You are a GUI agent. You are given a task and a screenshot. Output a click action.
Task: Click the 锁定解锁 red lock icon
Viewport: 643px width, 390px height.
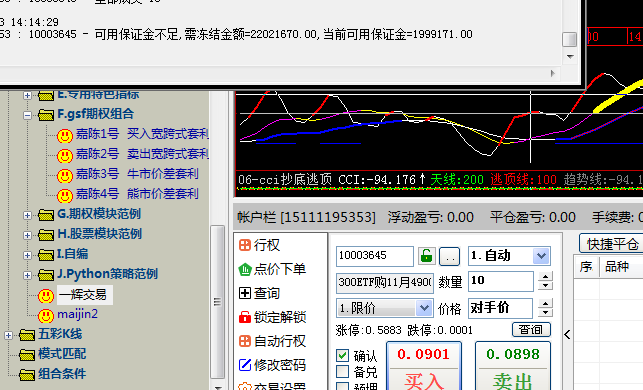tap(245, 317)
